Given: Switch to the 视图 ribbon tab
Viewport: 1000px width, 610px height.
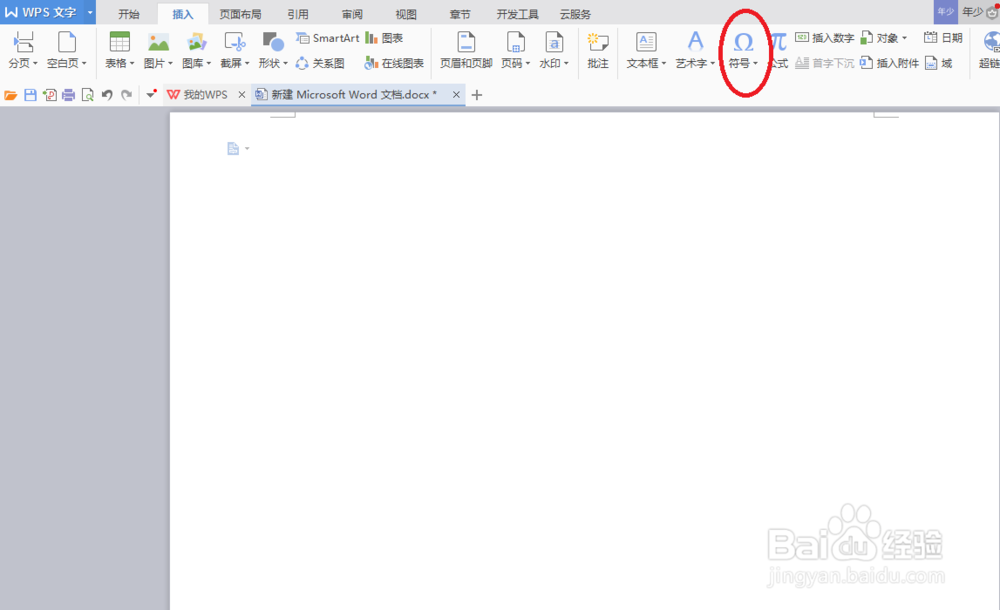Looking at the screenshot, I should click(x=406, y=14).
